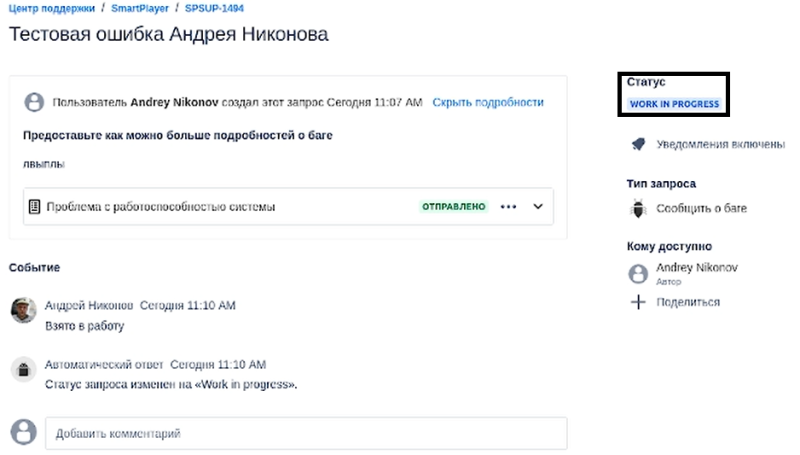Click the gray avatar beside comment box
800x455 pixels.
click(x=23, y=432)
